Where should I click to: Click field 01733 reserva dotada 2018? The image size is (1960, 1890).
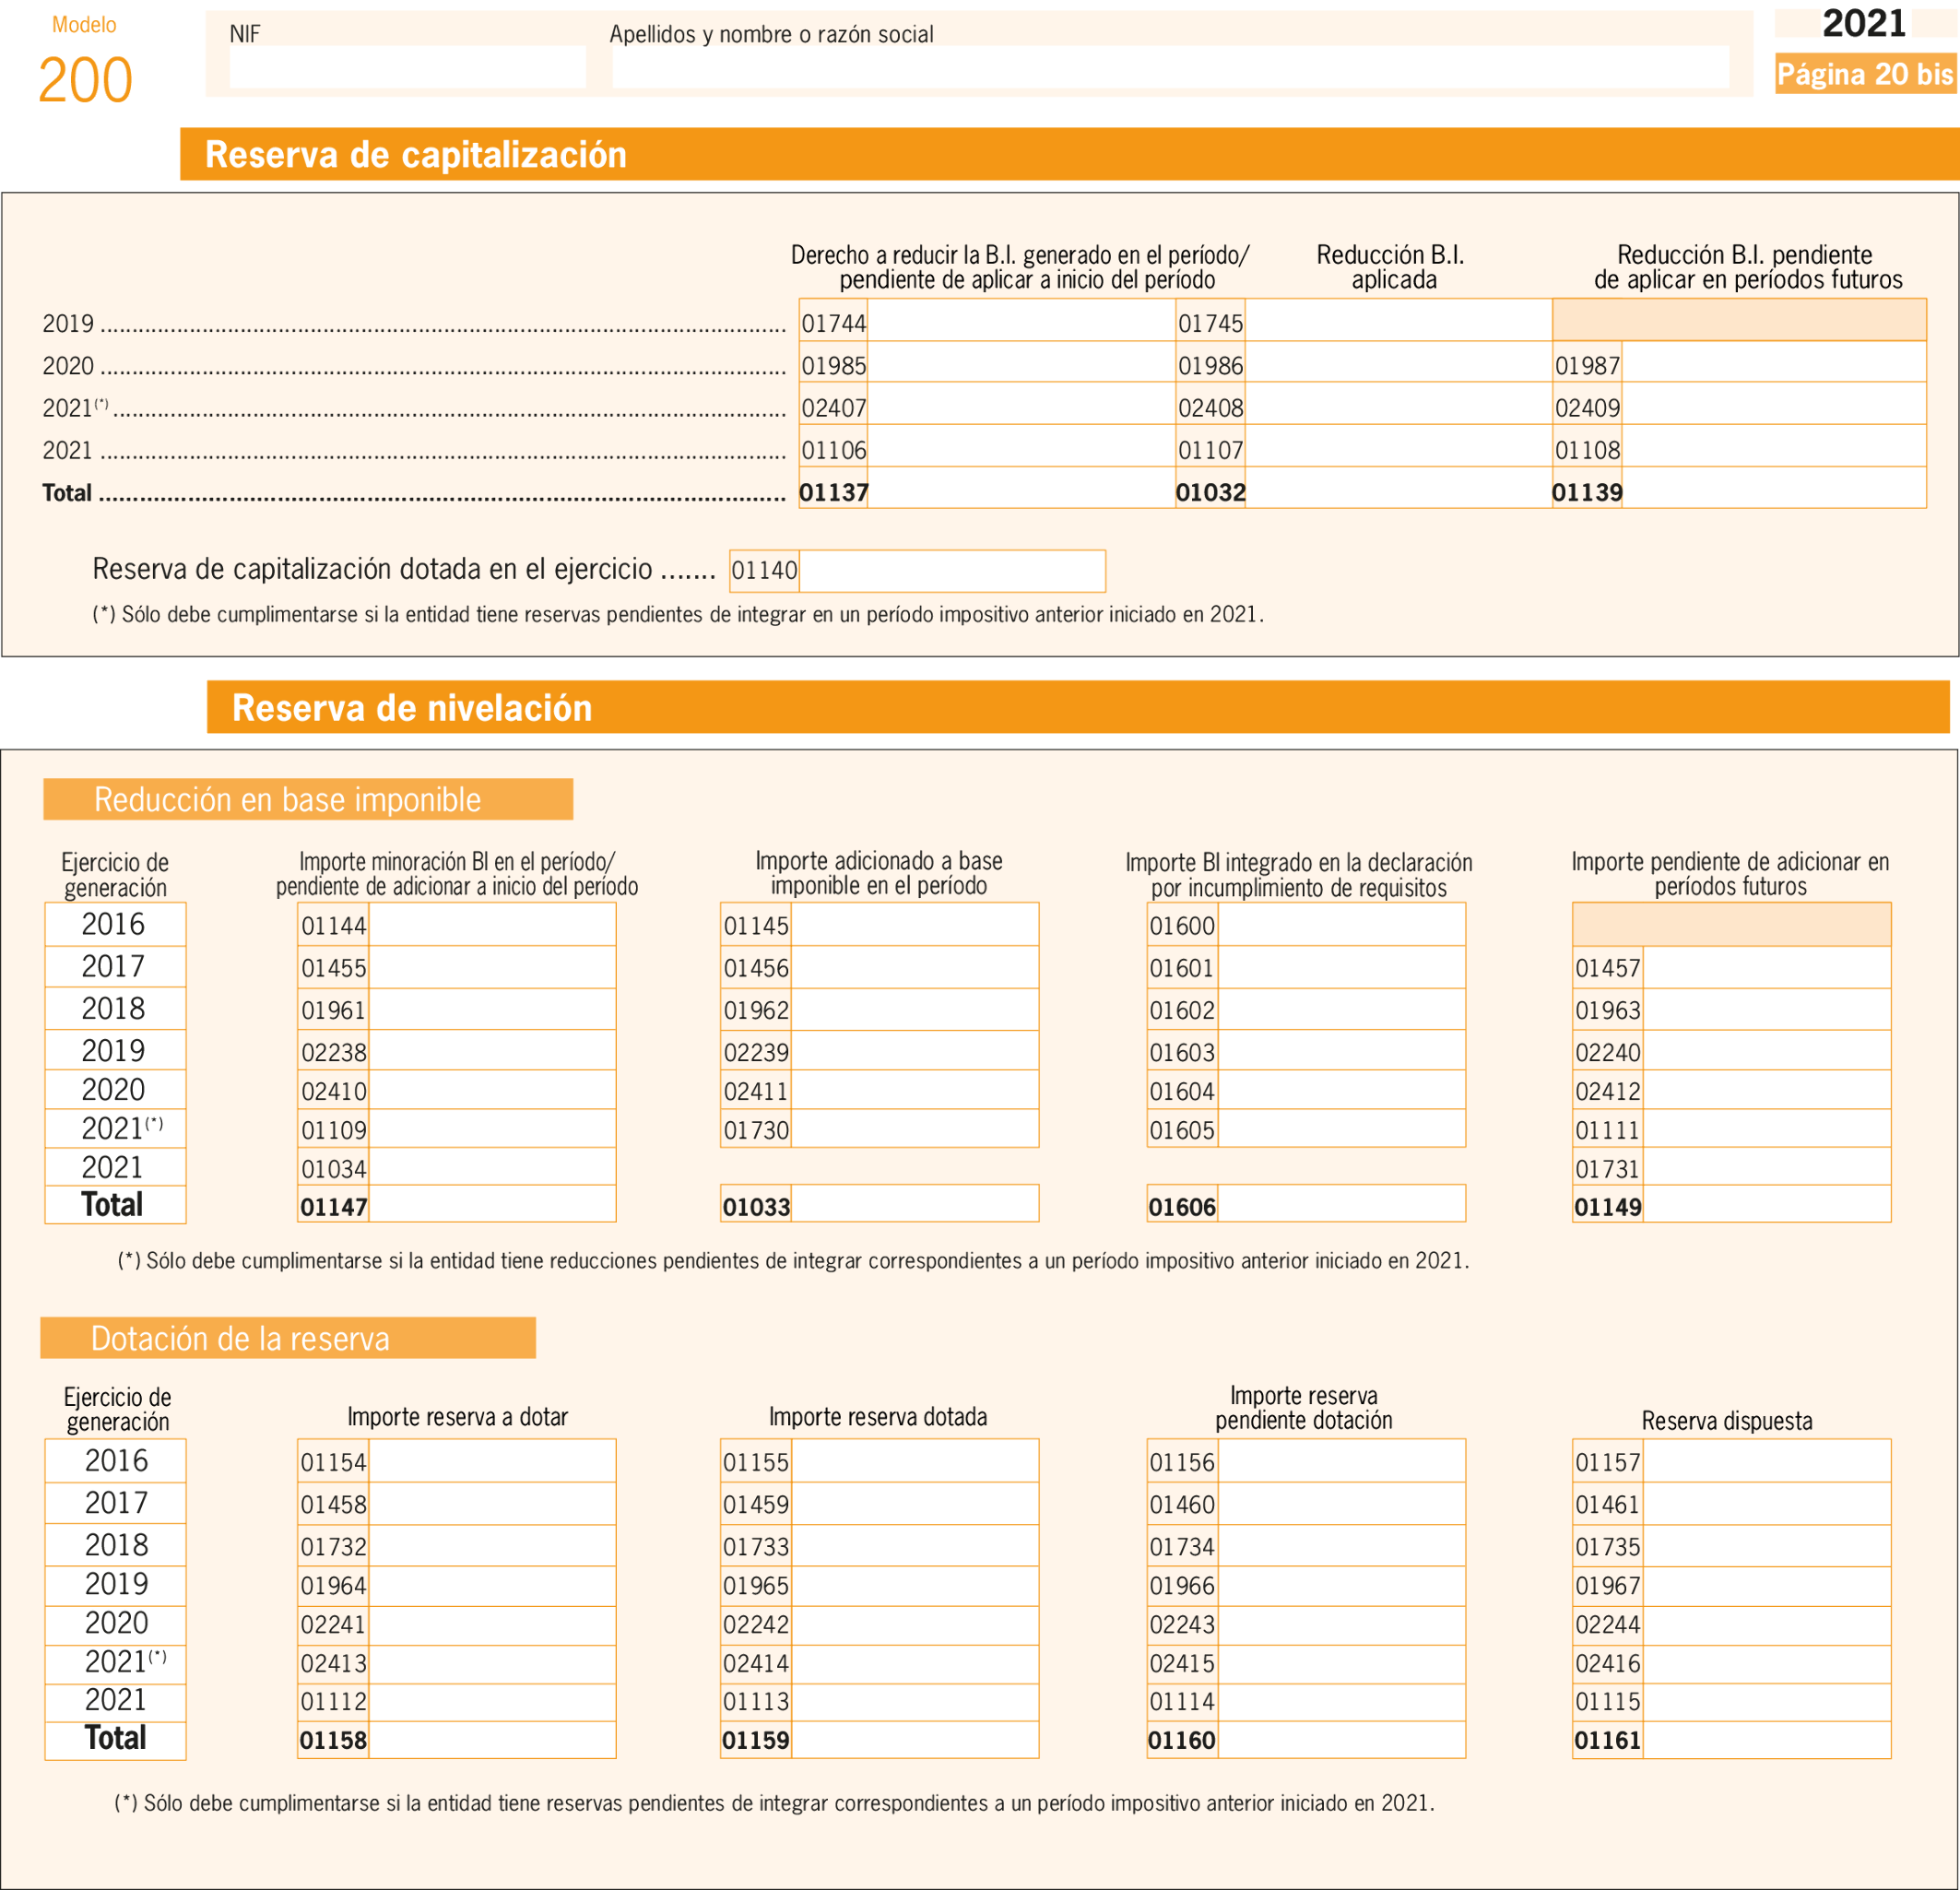pos(915,1545)
